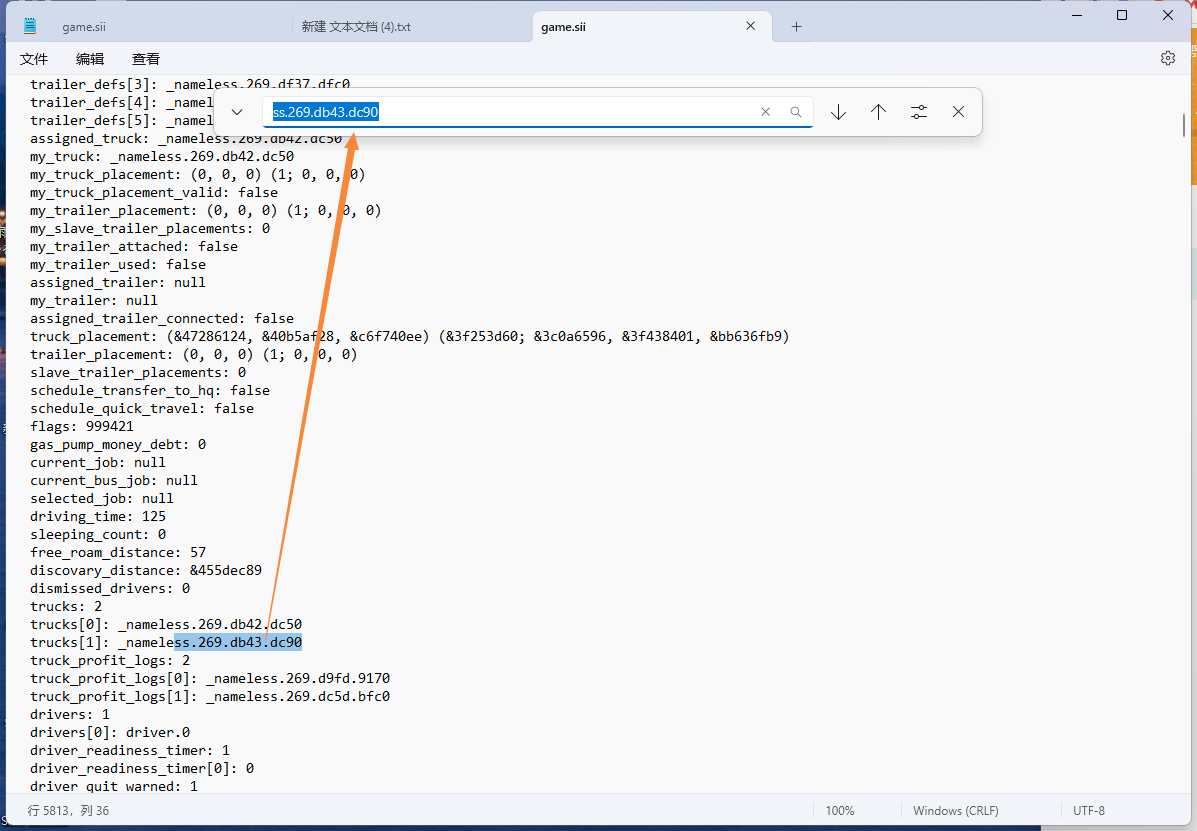Click the Notepad app icon in the title bar
The width and height of the screenshot is (1197, 831).
(x=30, y=26)
